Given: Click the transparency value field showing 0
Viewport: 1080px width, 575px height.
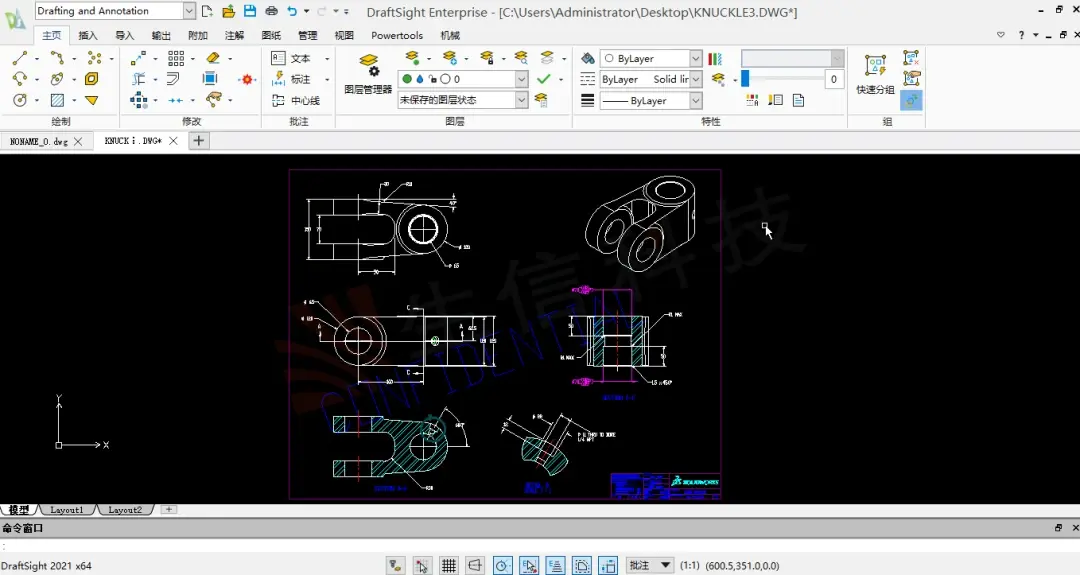Looking at the screenshot, I should pyautogui.click(x=833, y=79).
